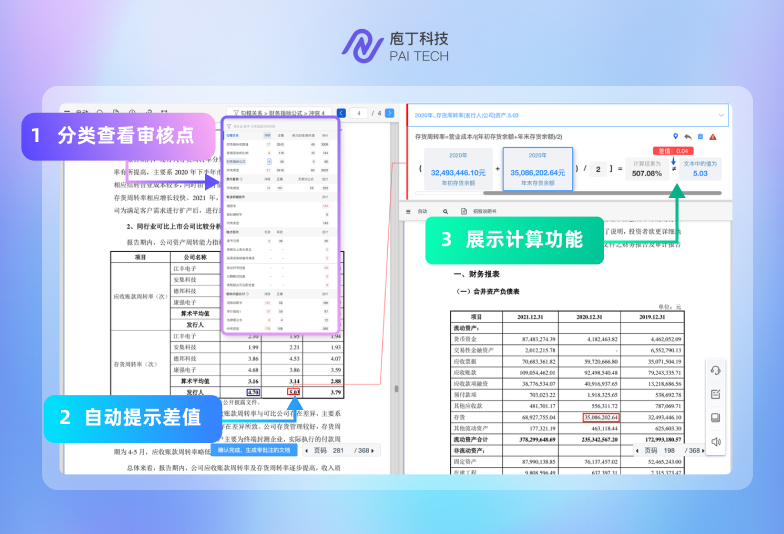
Task: Click the divisor field showing 2
Action: click(598, 169)
